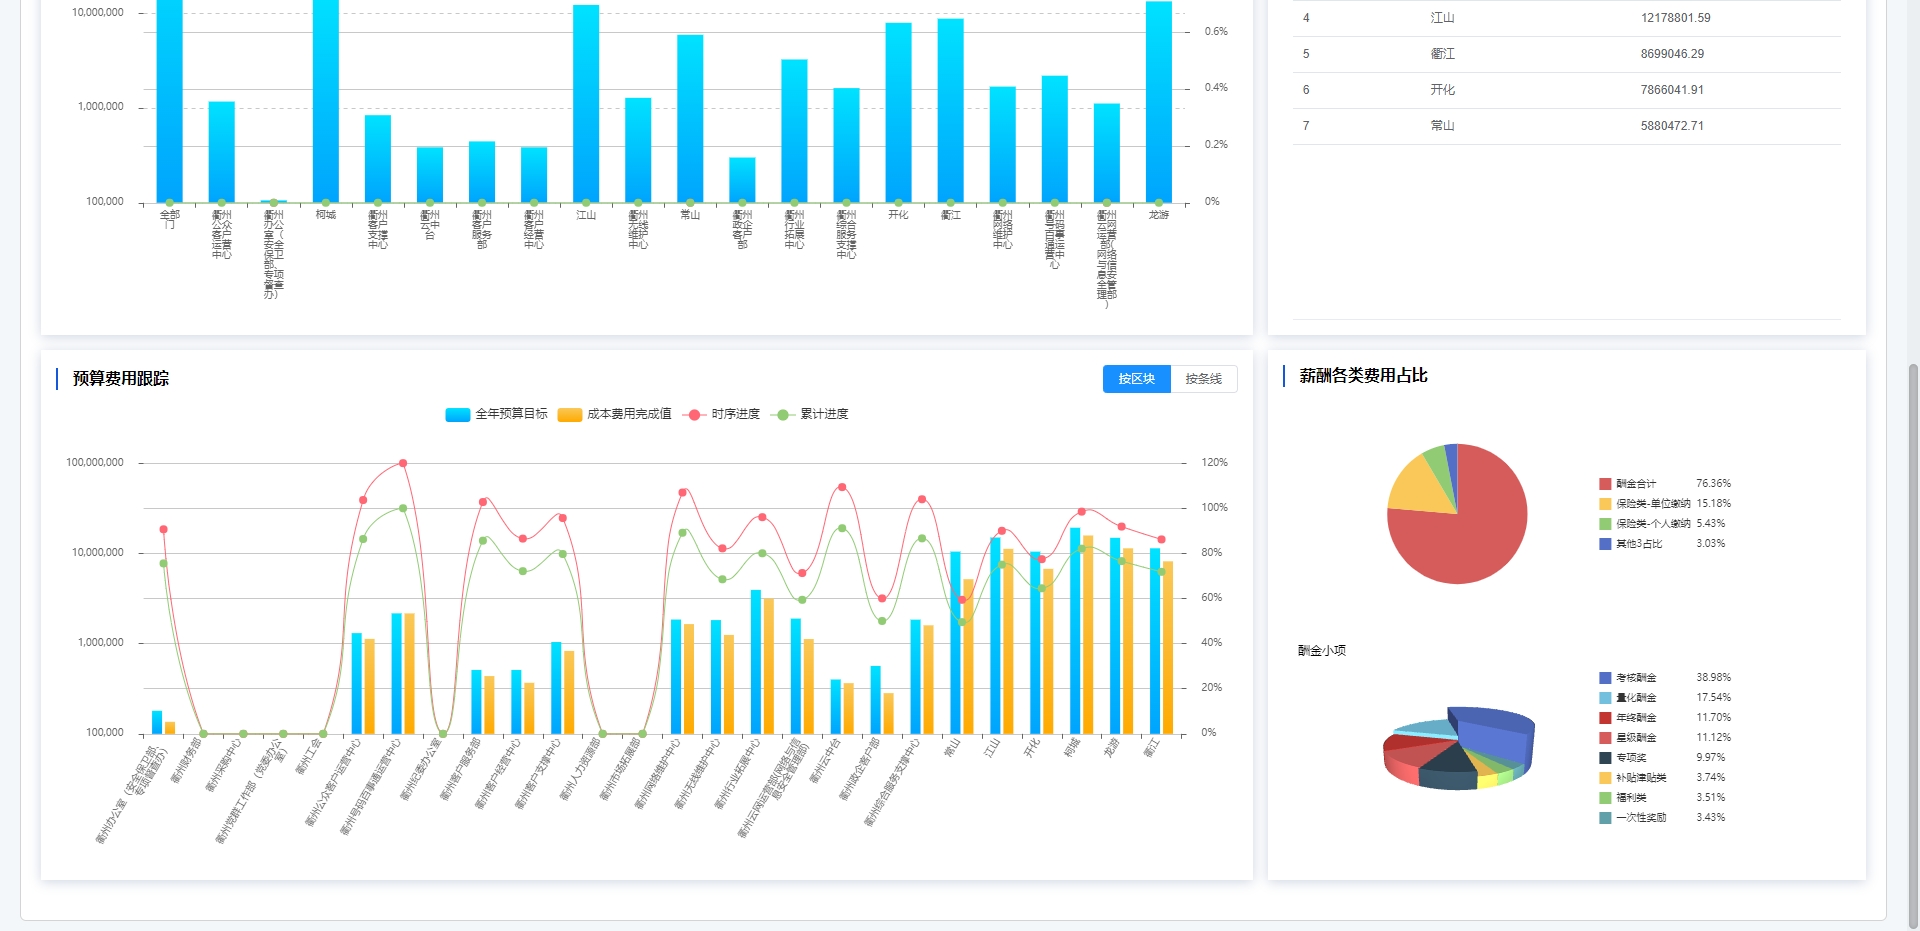The width and height of the screenshot is (1920, 931).
Task: Click the blue raised slice of the 3D pie
Action: [1495, 735]
